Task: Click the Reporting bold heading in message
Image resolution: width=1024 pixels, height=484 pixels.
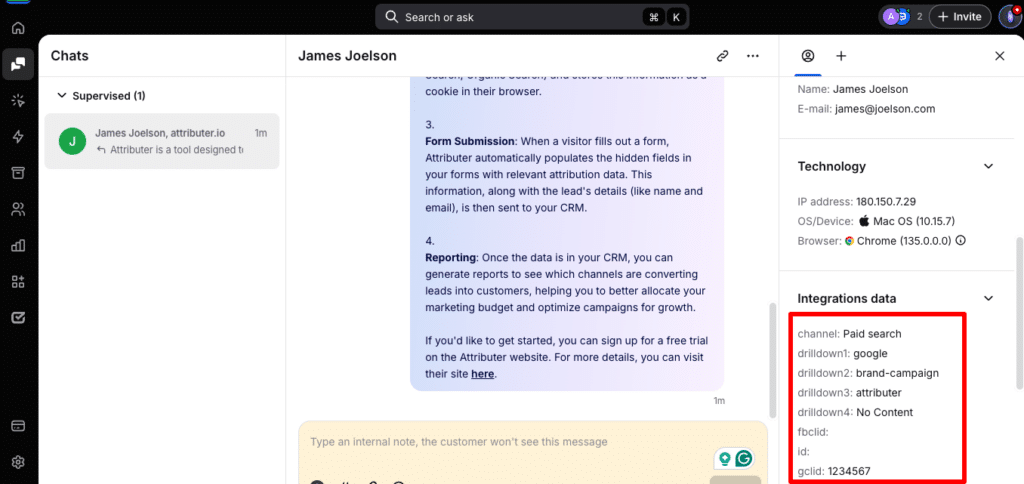Action: (451, 258)
